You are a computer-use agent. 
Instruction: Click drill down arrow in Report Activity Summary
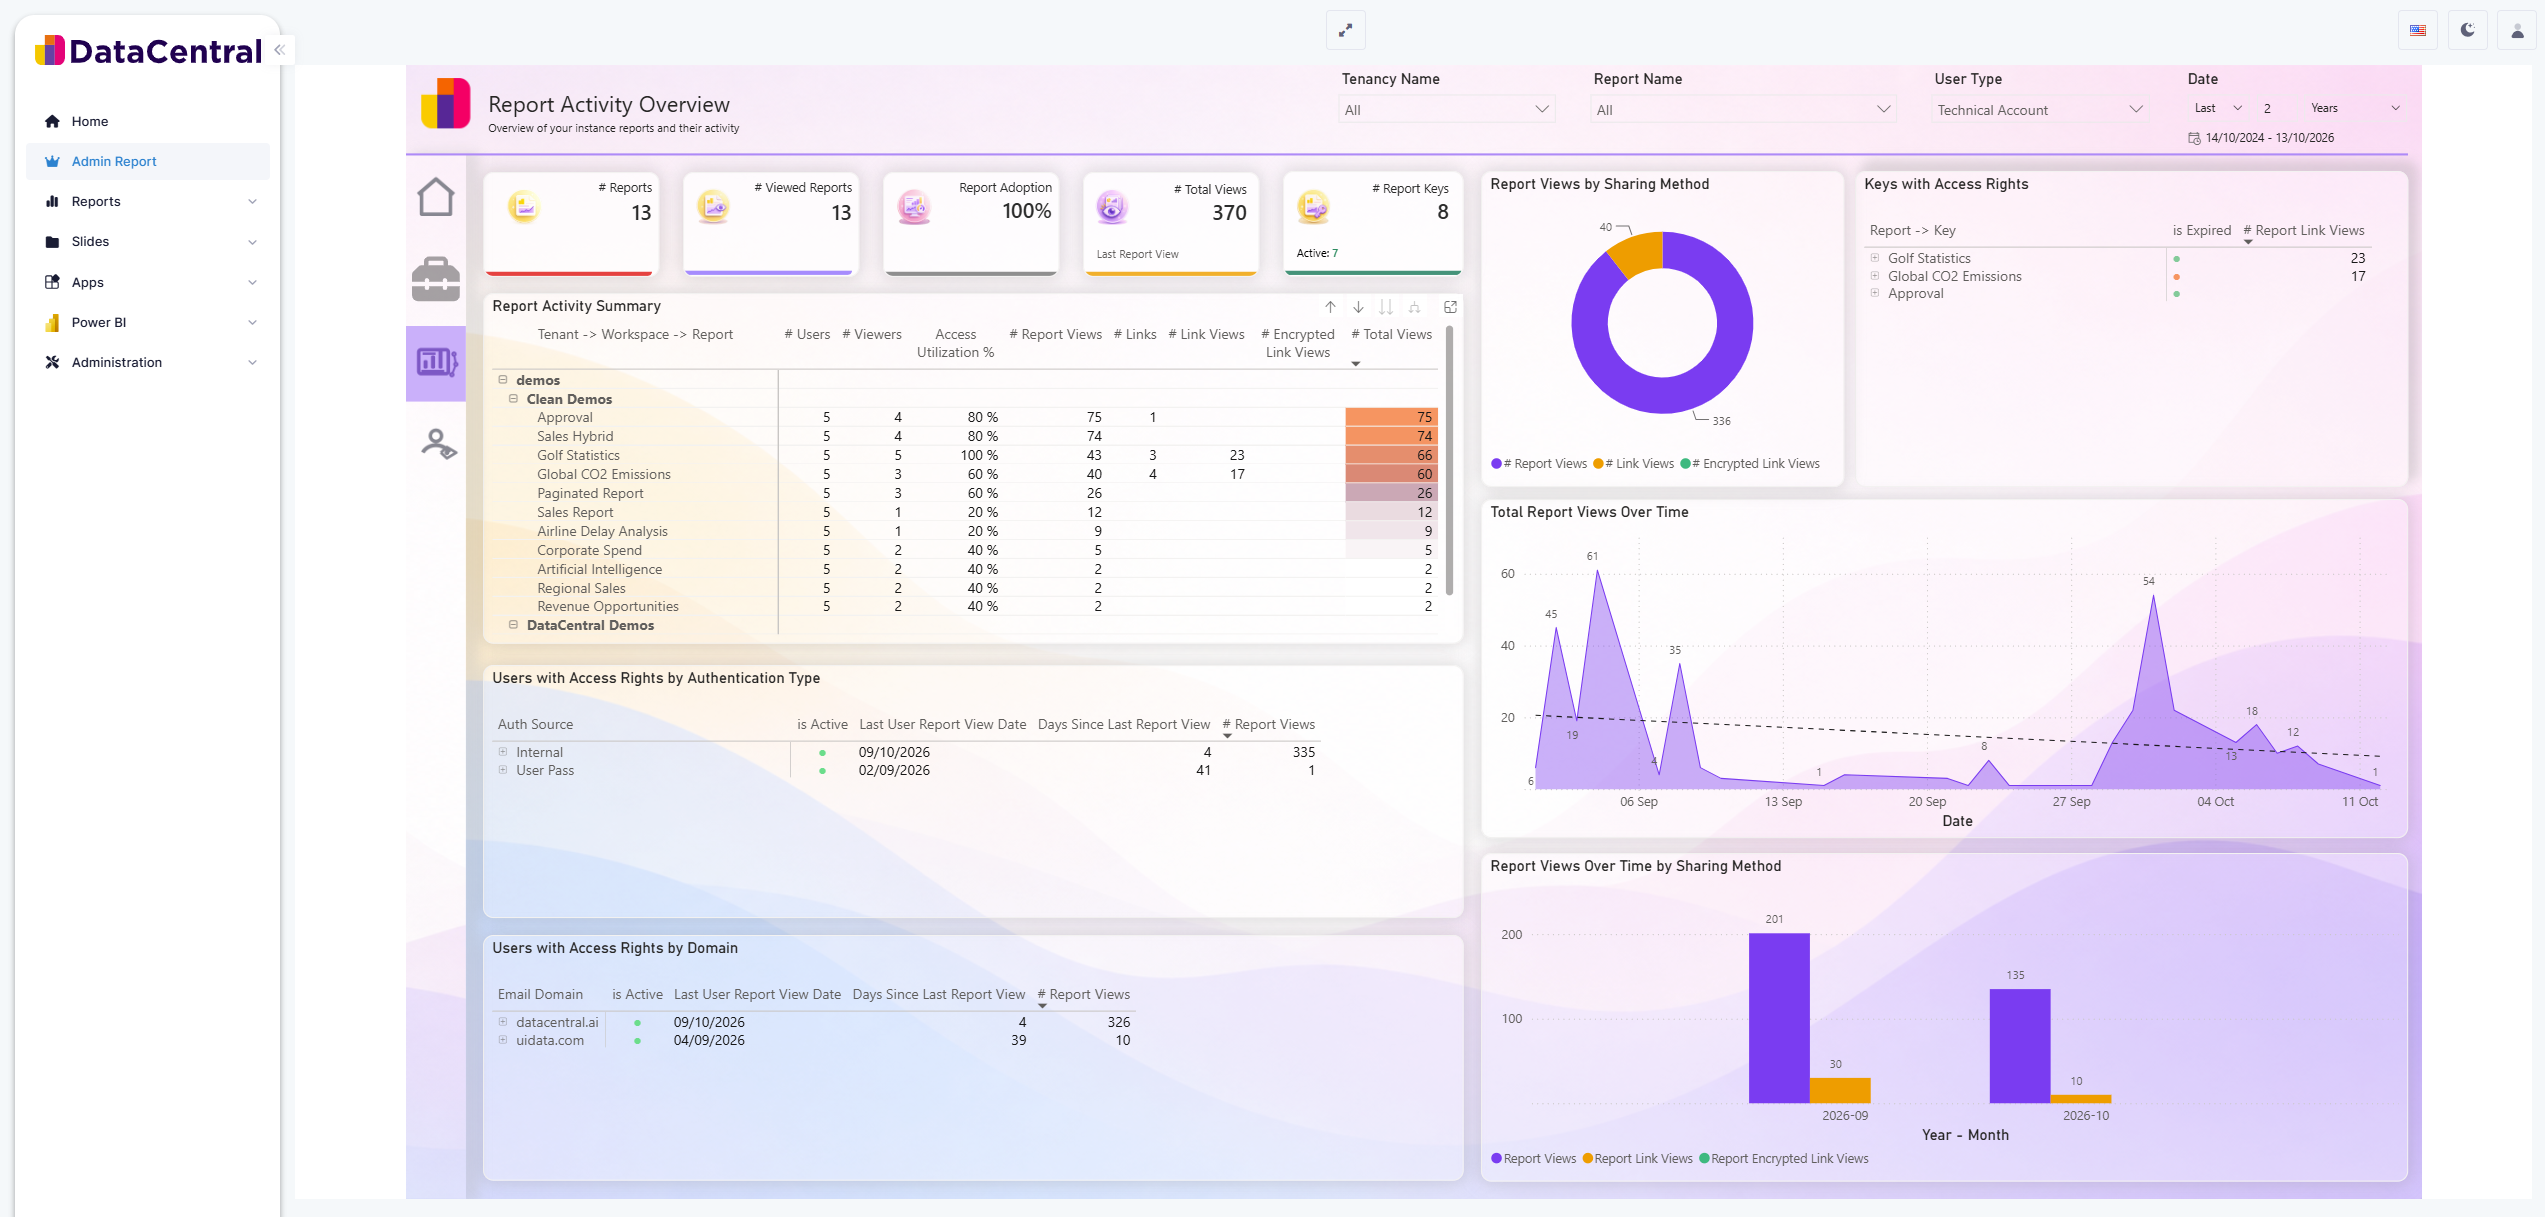click(x=1358, y=307)
